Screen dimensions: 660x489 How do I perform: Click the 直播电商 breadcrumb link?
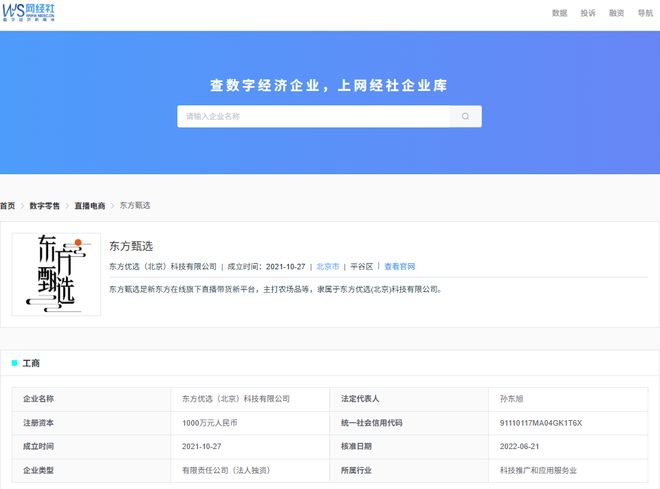(x=89, y=205)
